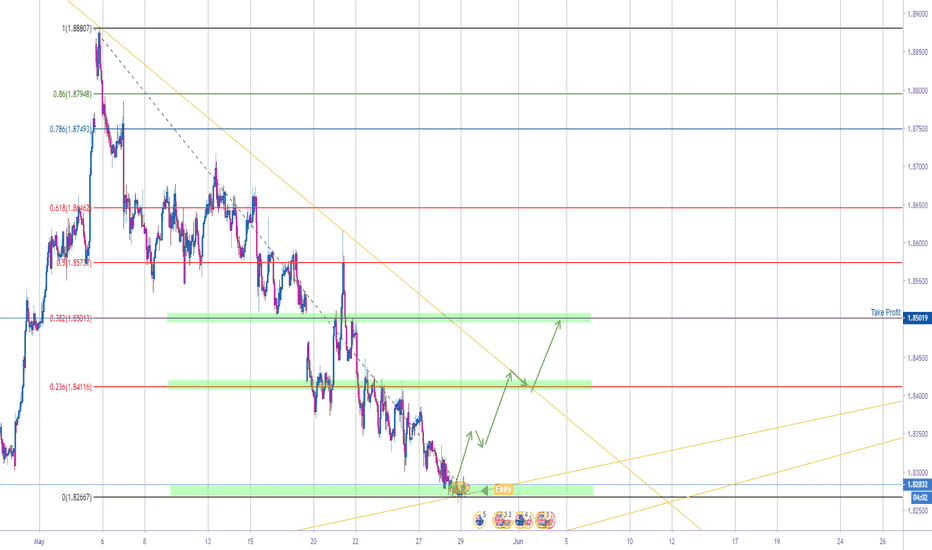Click date 15 on the time axis

click(250, 542)
